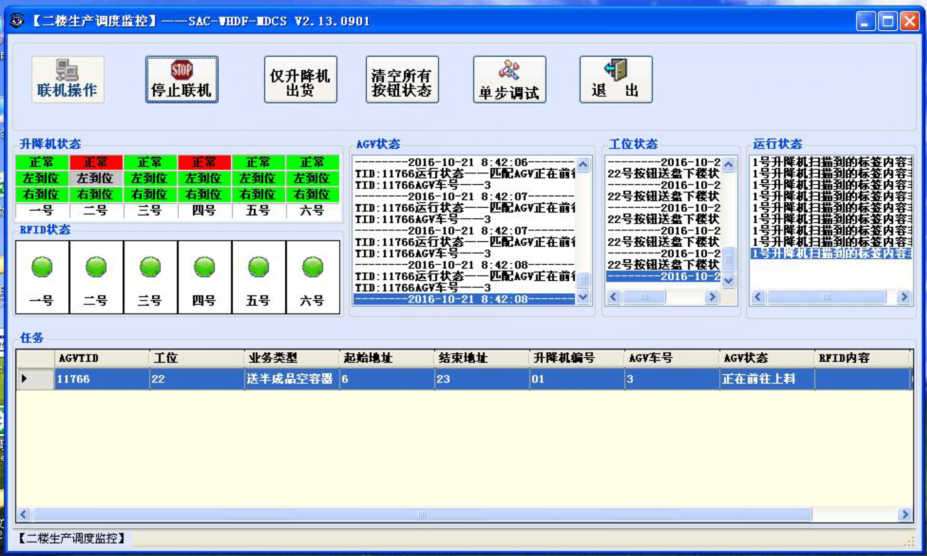Viewport: 927px width, 556px height.
Task: Click the 退出 exit door button
Action: click(x=615, y=79)
